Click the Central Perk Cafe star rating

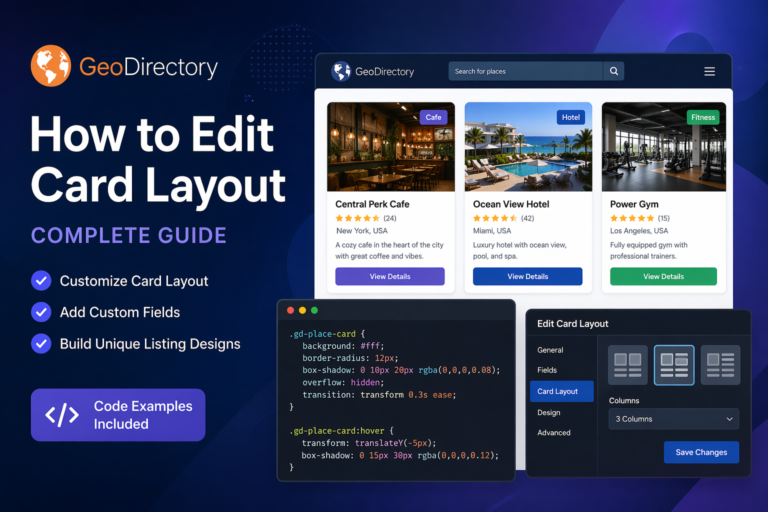pos(357,218)
